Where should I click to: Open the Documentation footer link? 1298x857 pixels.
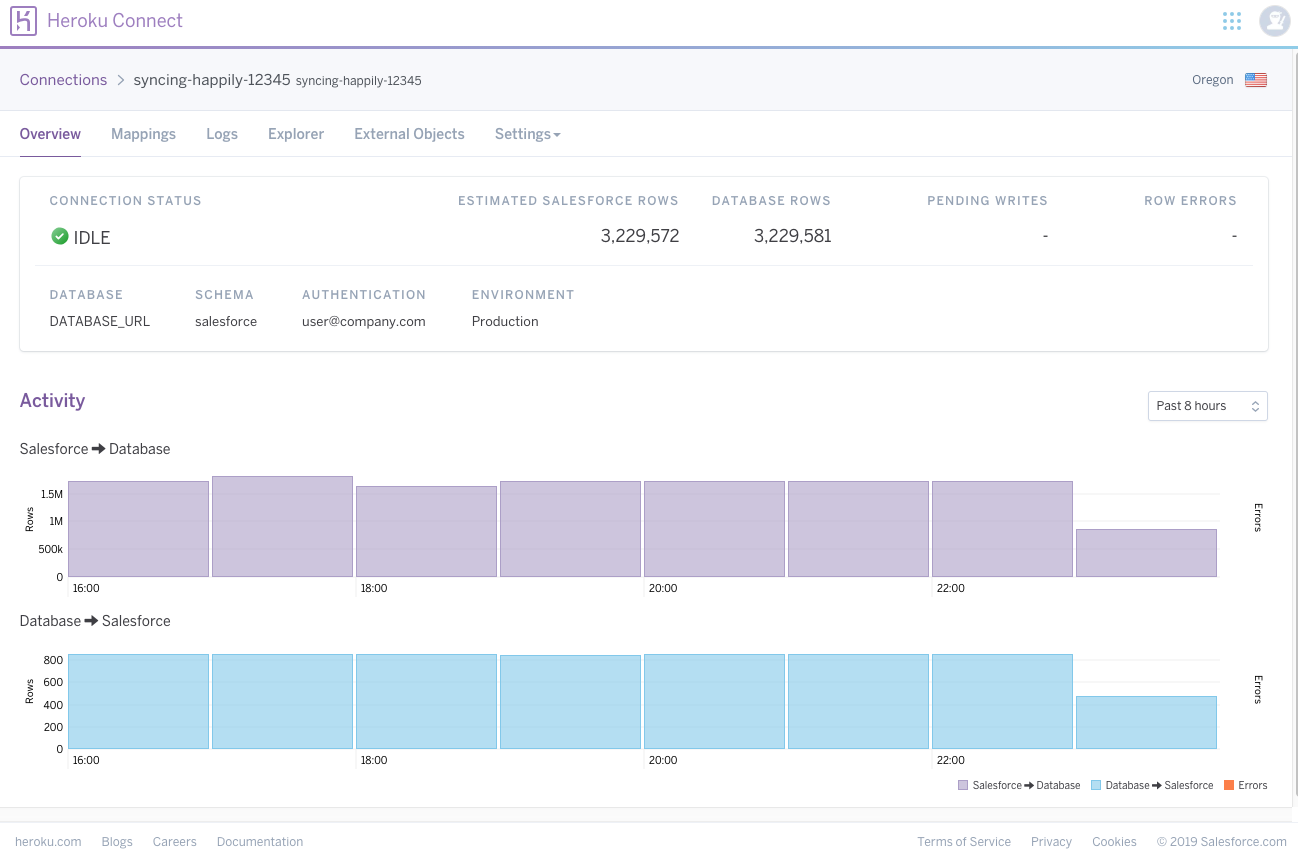(260, 842)
